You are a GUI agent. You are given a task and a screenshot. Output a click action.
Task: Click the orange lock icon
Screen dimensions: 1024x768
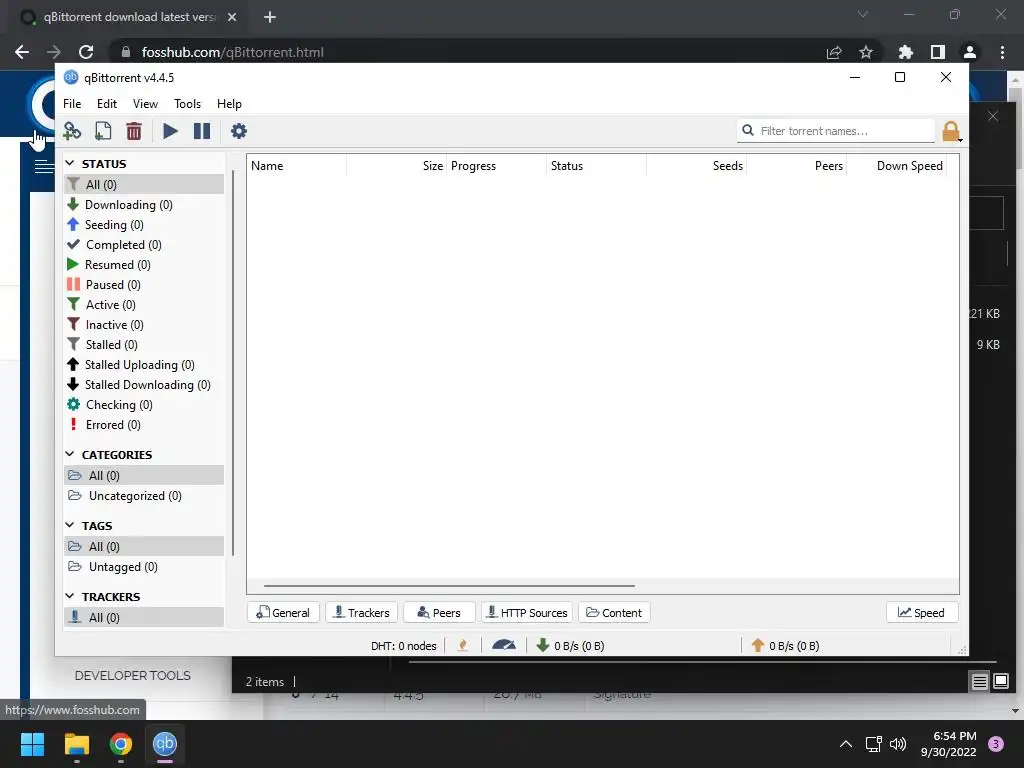pos(951,131)
